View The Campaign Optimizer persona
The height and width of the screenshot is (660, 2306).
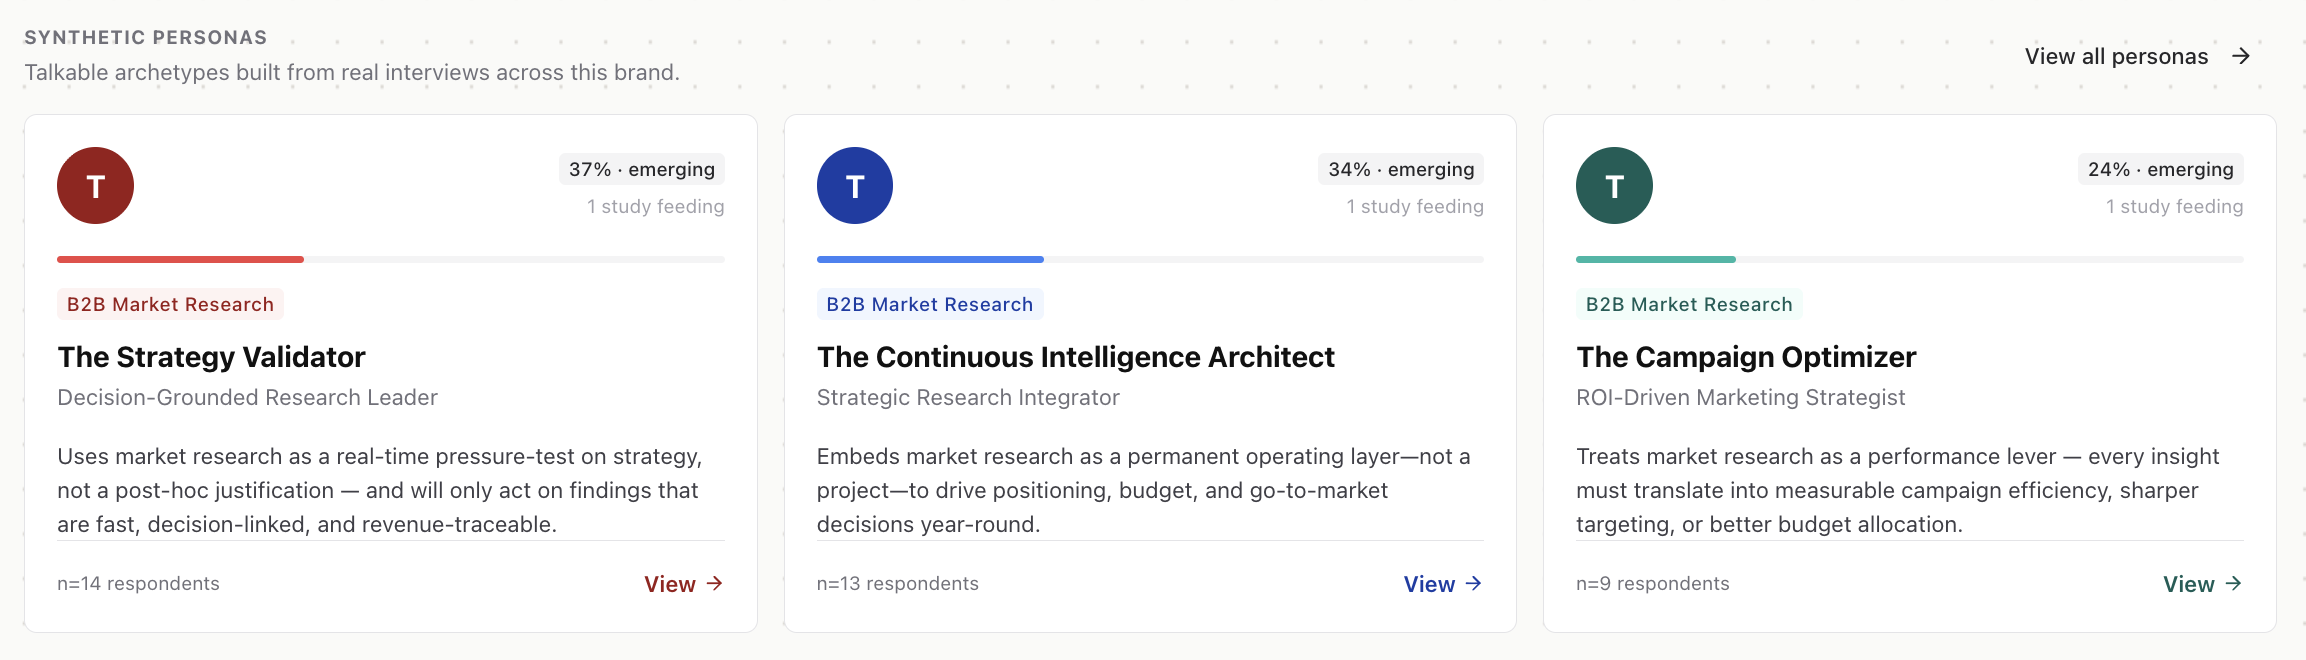2203,584
